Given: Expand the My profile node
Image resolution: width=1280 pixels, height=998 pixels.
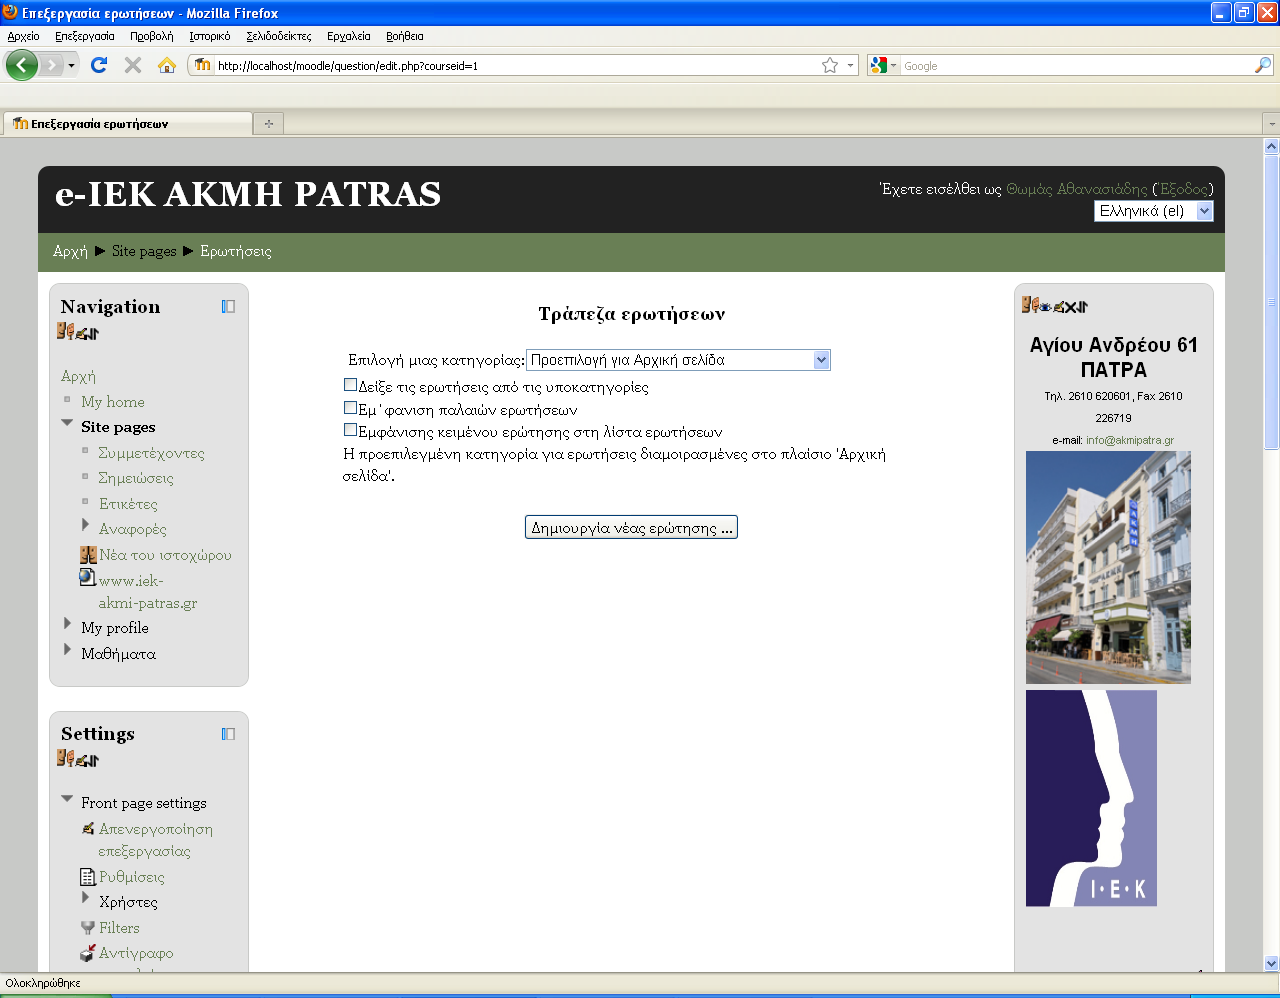Looking at the screenshot, I should coord(67,624).
